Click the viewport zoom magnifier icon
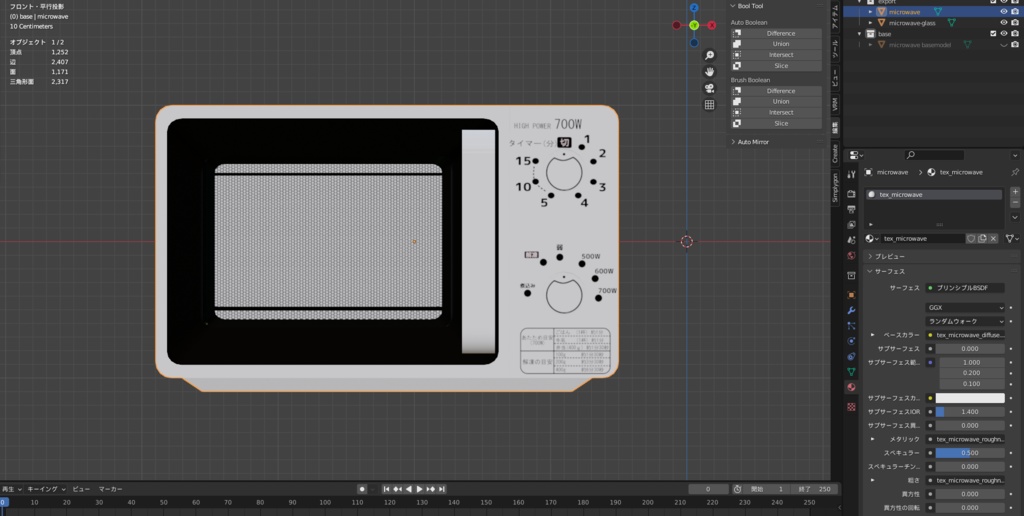This screenshot has width=1024, height=516. (x=710, y=56)
